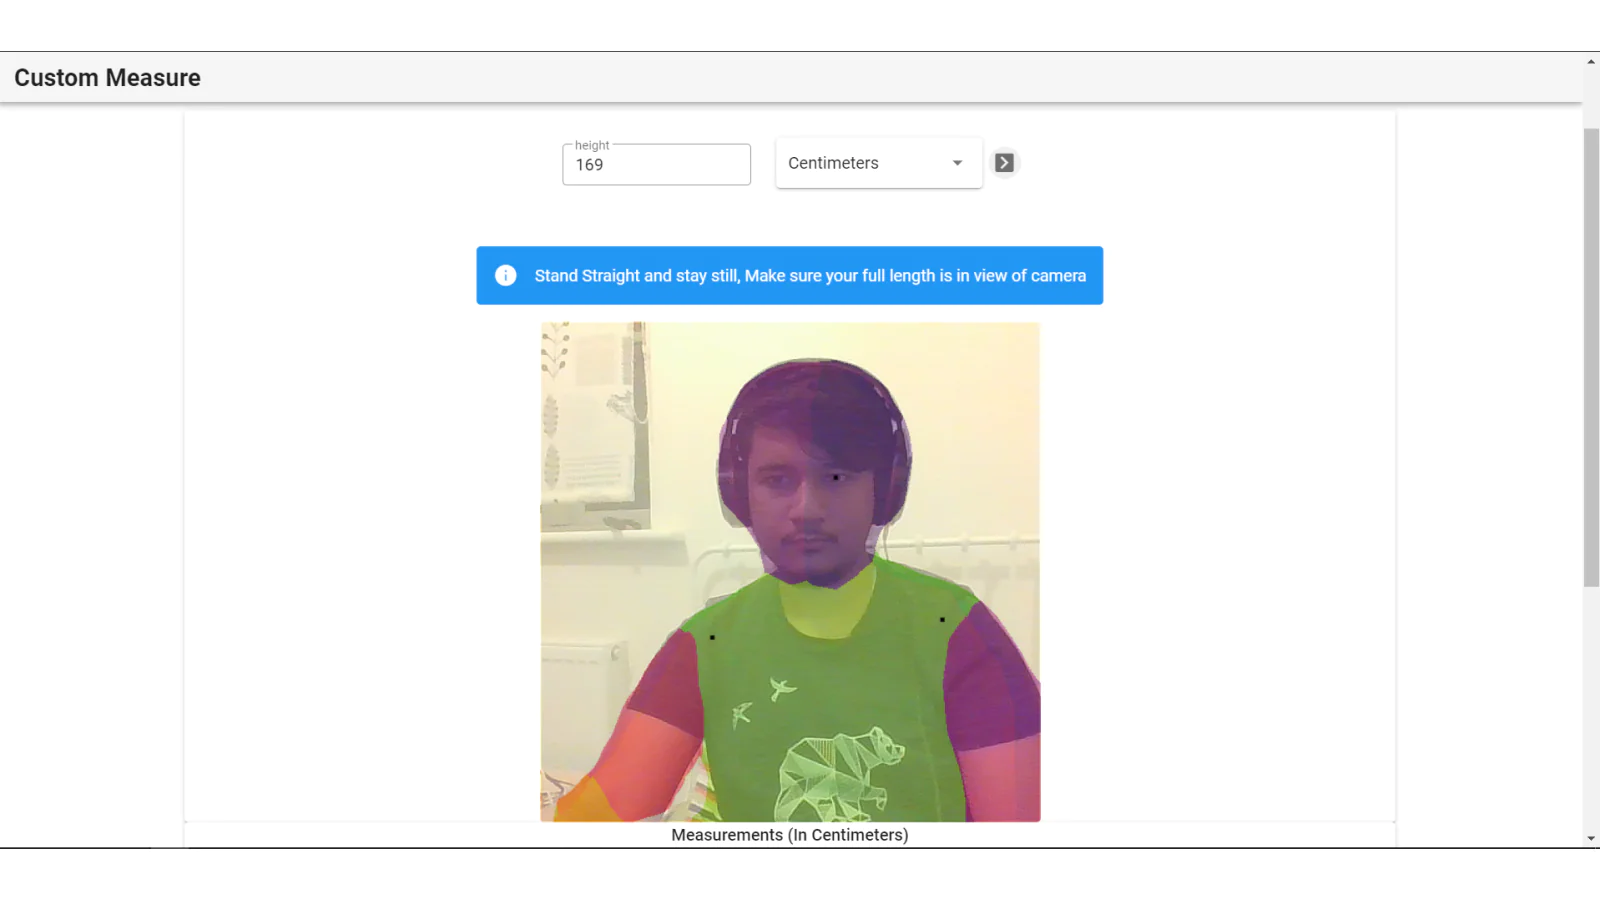Open the Centimeters unit dropdown

tap(879, 163)
